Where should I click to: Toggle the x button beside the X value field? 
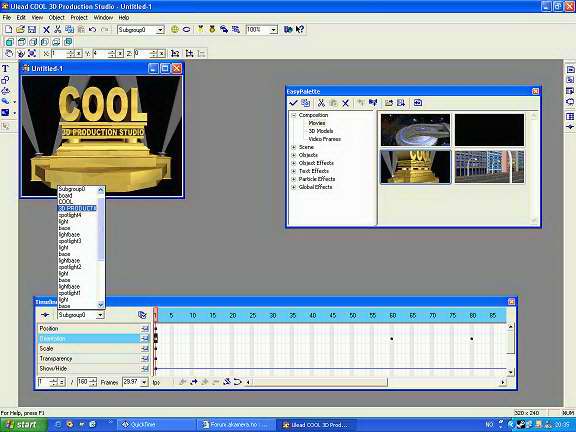coord(78,54)
